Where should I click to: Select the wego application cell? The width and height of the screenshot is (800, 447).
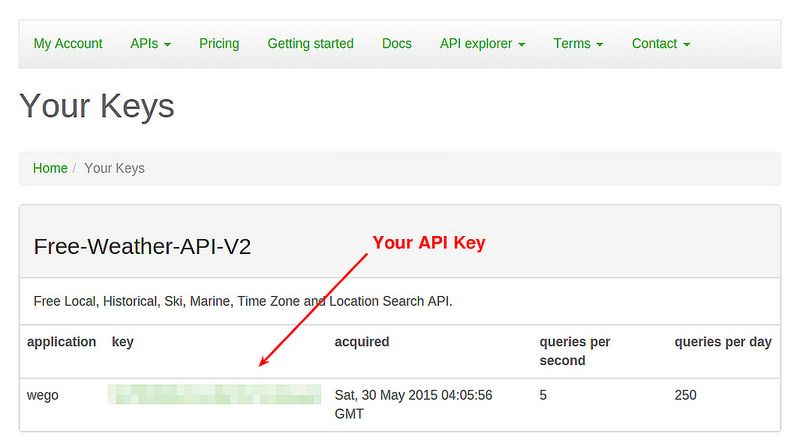[43, 395]
